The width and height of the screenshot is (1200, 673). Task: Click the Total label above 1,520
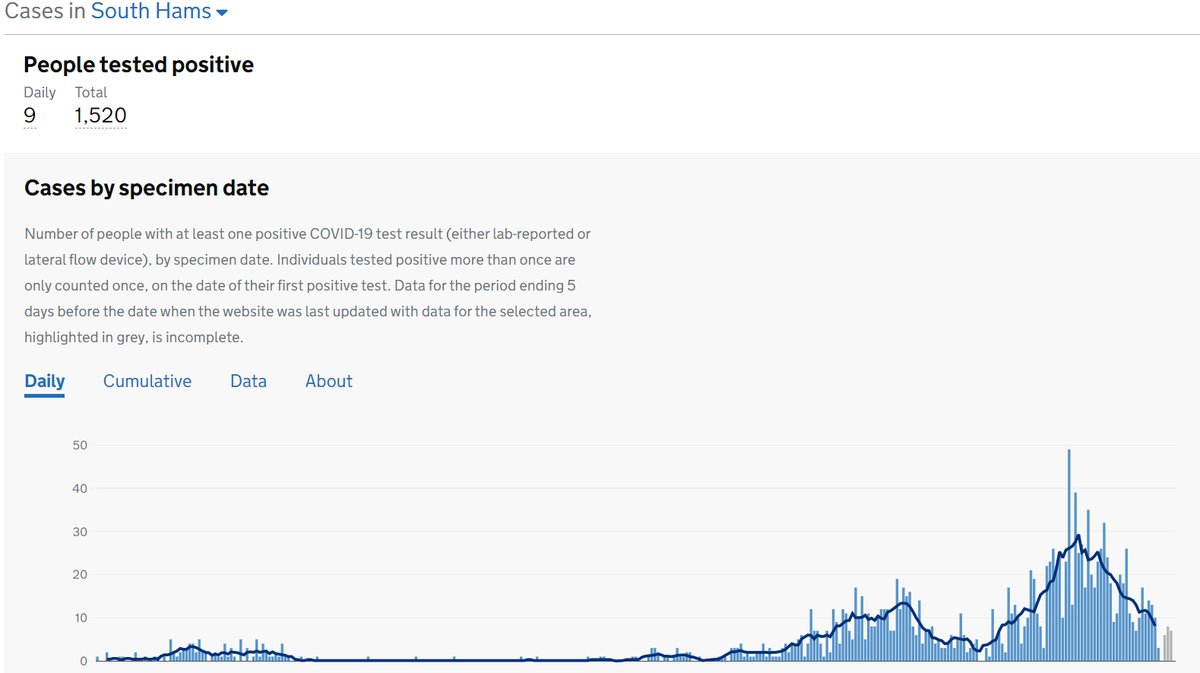pyautogui.click(x=91, y=92)
